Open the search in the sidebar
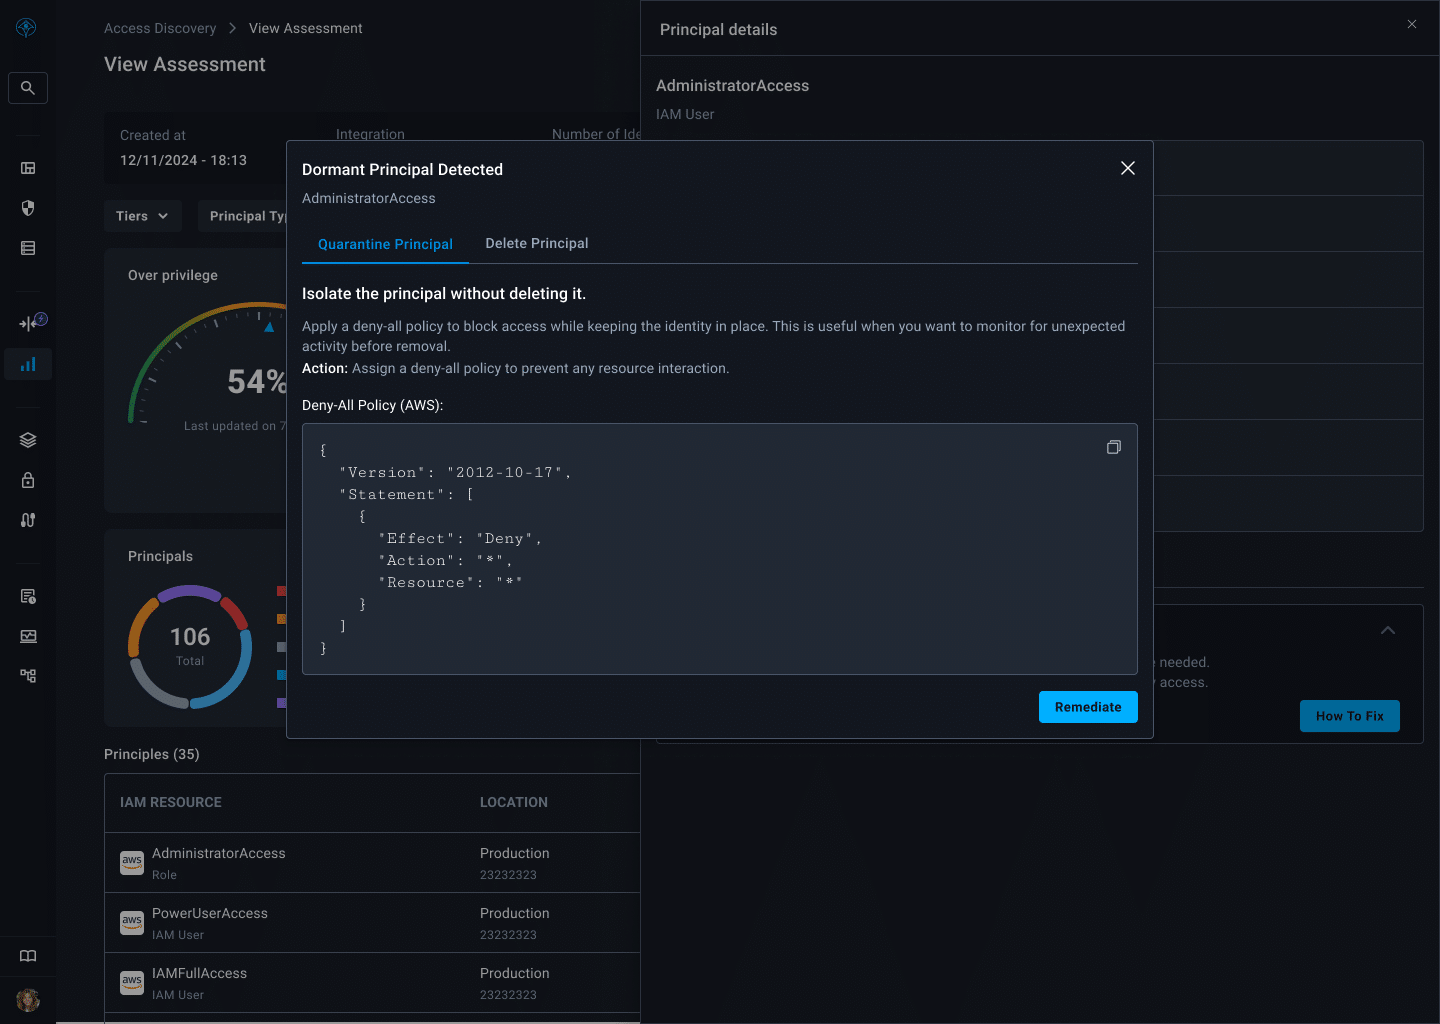Viewport: 1440px width, 1024px height. coord(28,88)
